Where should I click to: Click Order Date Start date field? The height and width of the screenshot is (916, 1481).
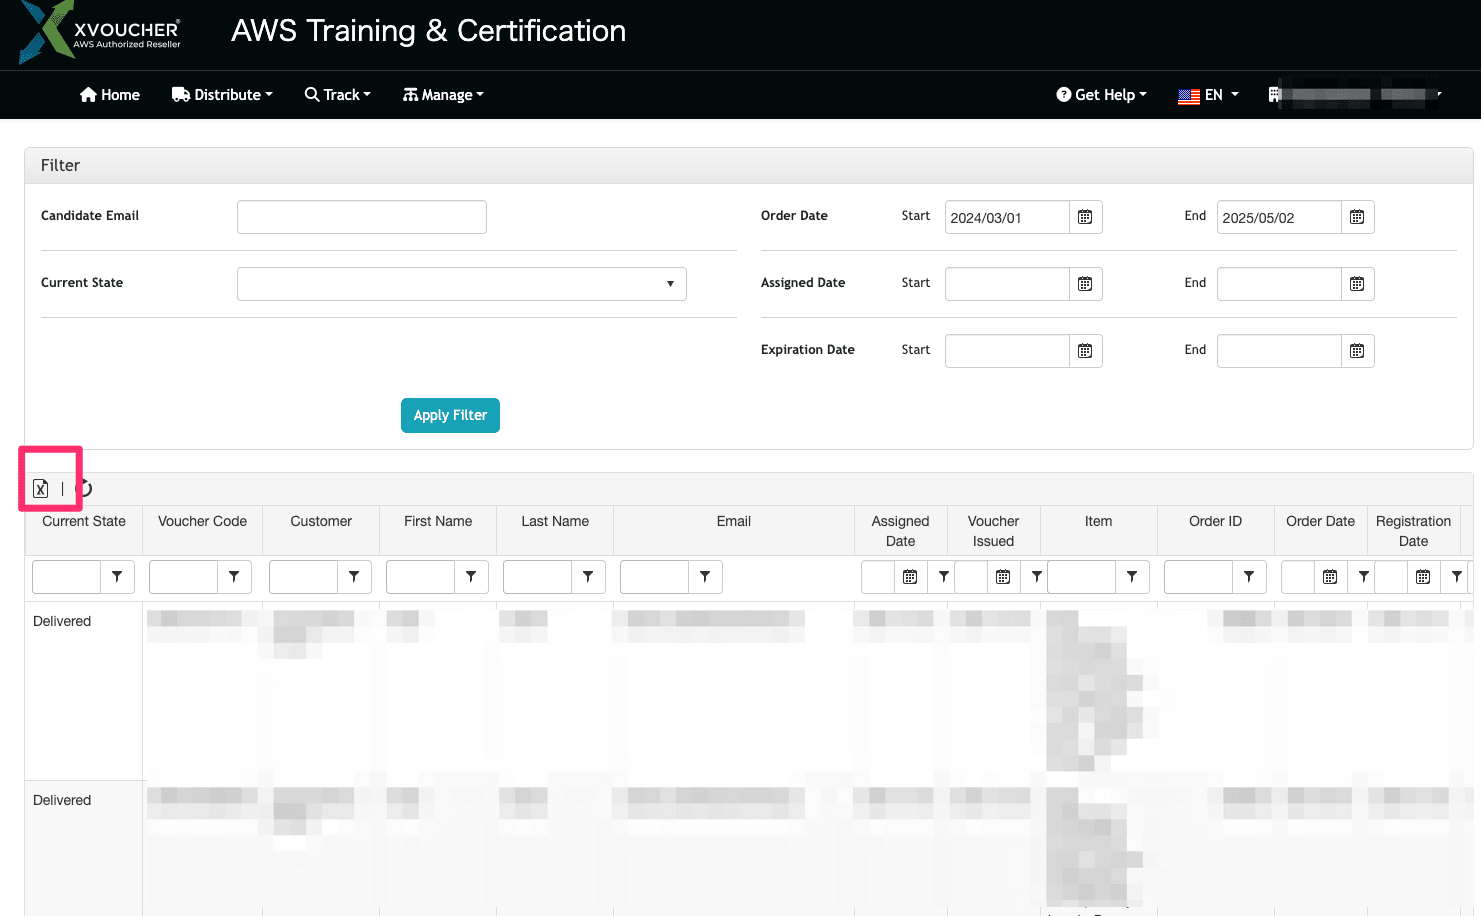pos(1007,217)
